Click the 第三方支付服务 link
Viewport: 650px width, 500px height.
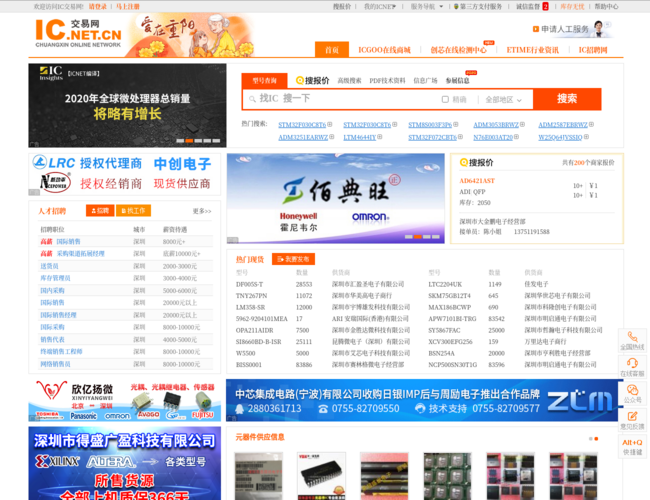pyautogui.click(x=481, y=7)
